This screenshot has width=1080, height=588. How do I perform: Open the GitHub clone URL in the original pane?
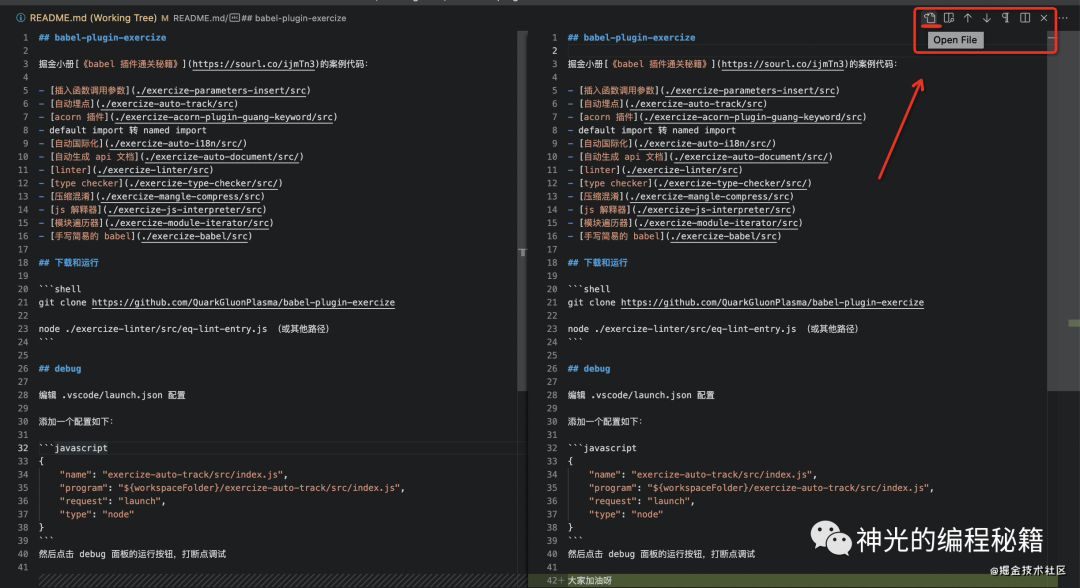pos(243,302)
